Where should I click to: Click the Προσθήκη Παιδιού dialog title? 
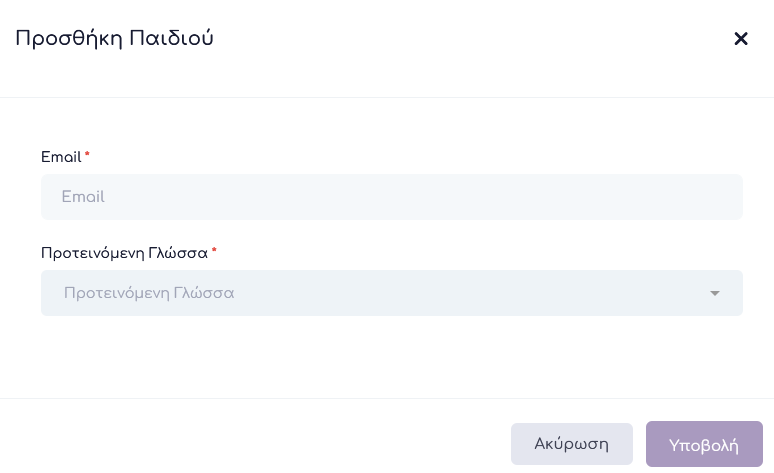click(114, 39)
